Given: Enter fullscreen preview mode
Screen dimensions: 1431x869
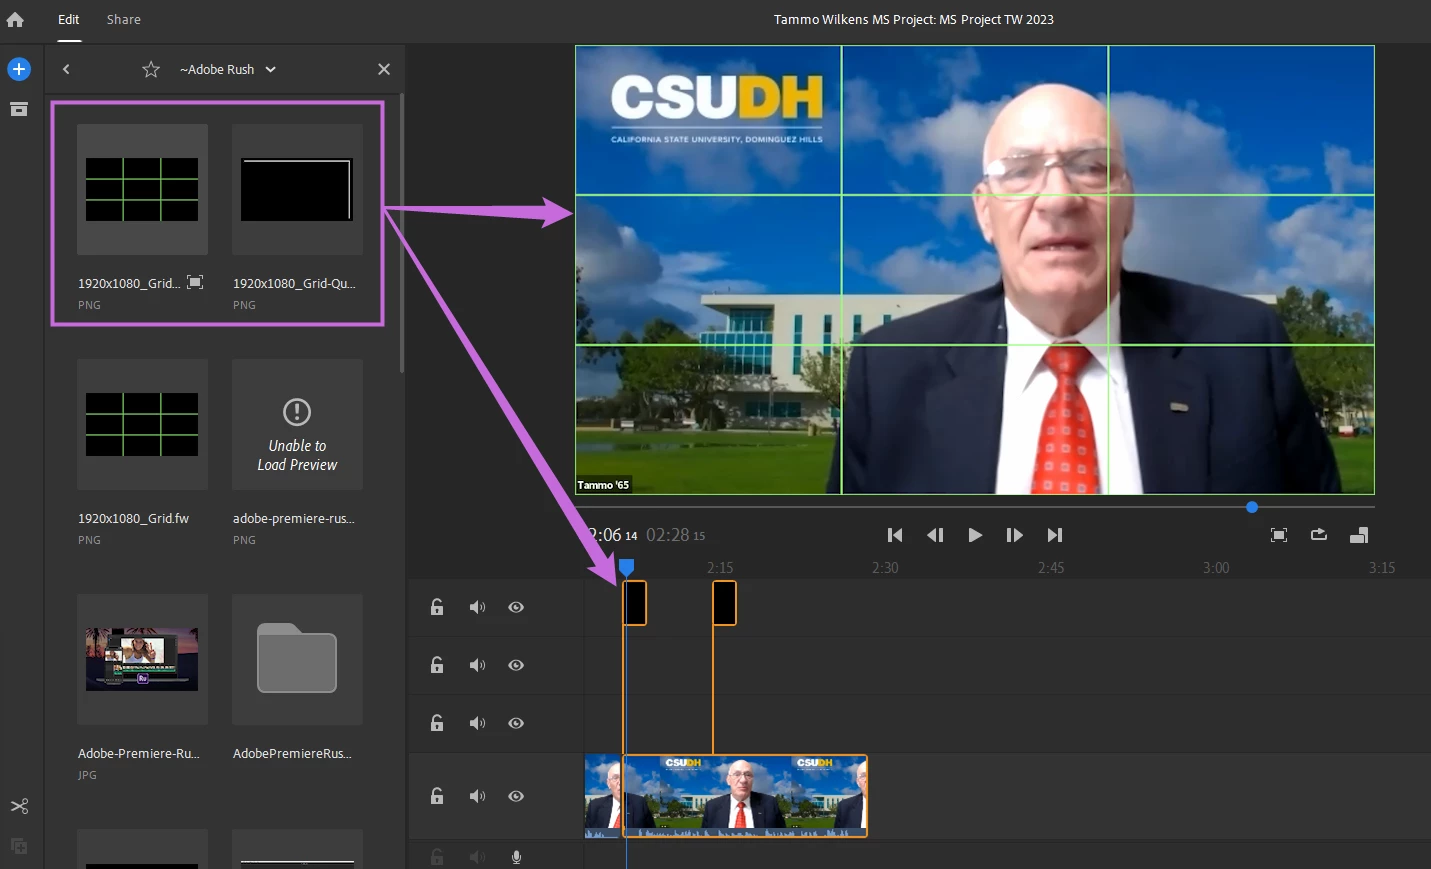Looking at the screenshot, I should pyautogui.click(x=1279, y=535).
